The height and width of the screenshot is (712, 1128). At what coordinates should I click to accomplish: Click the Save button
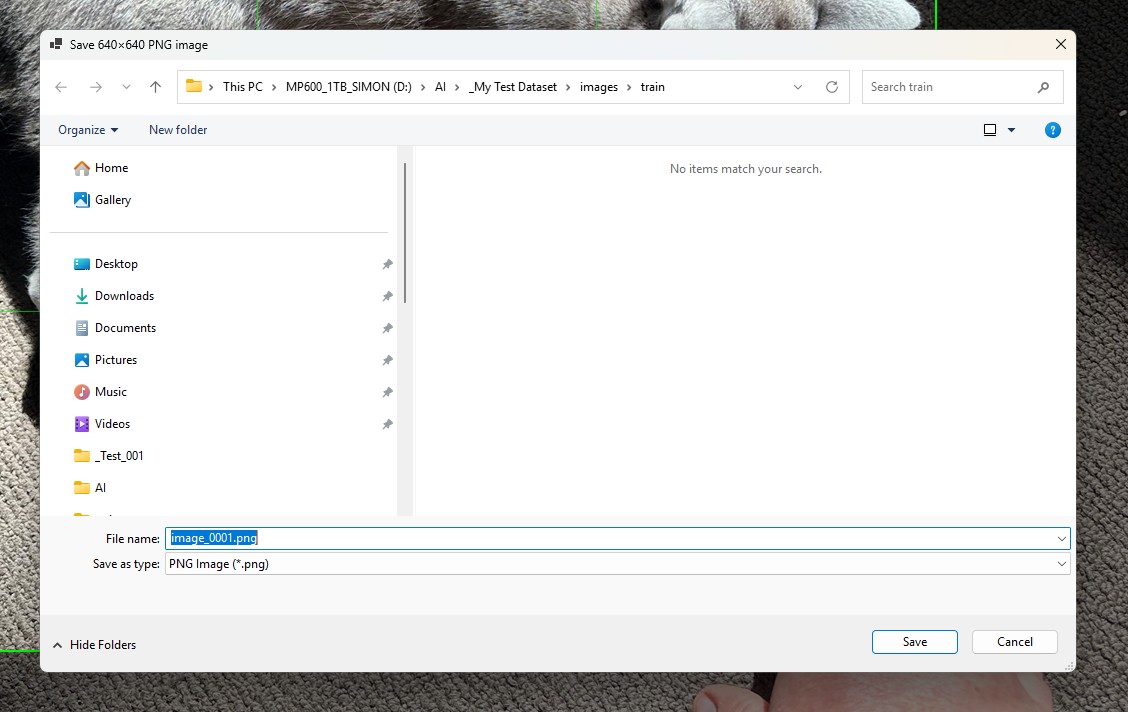coord(914,641)
